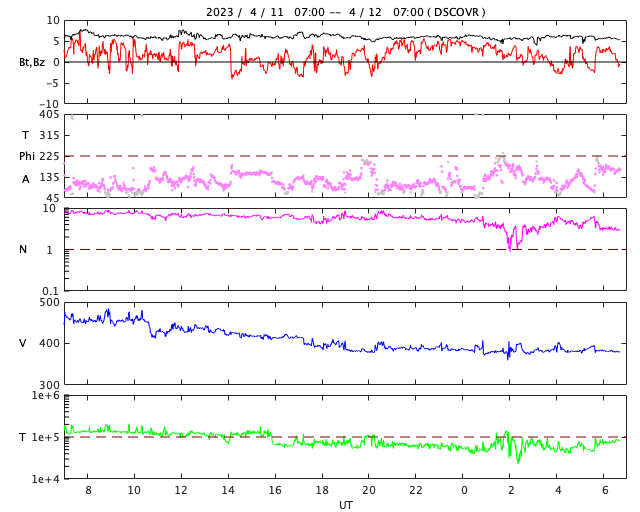
Task: Click the x-axis hour label 0
Action: point(464,490)
